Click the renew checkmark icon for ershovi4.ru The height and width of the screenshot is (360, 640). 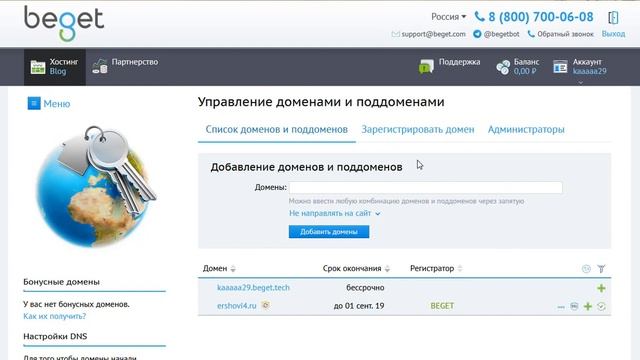click(x=601, y=306)
